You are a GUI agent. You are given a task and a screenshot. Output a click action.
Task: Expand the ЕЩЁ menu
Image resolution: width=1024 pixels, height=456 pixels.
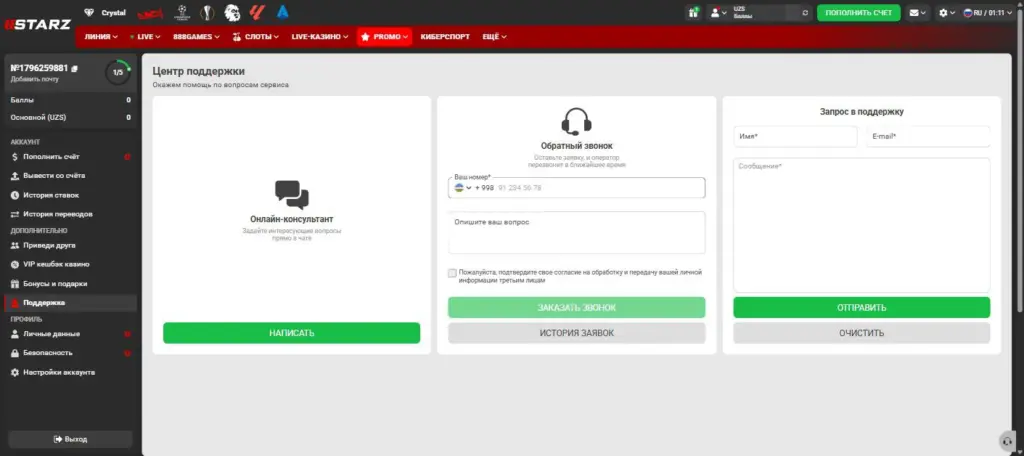click(x=494, y=37)
